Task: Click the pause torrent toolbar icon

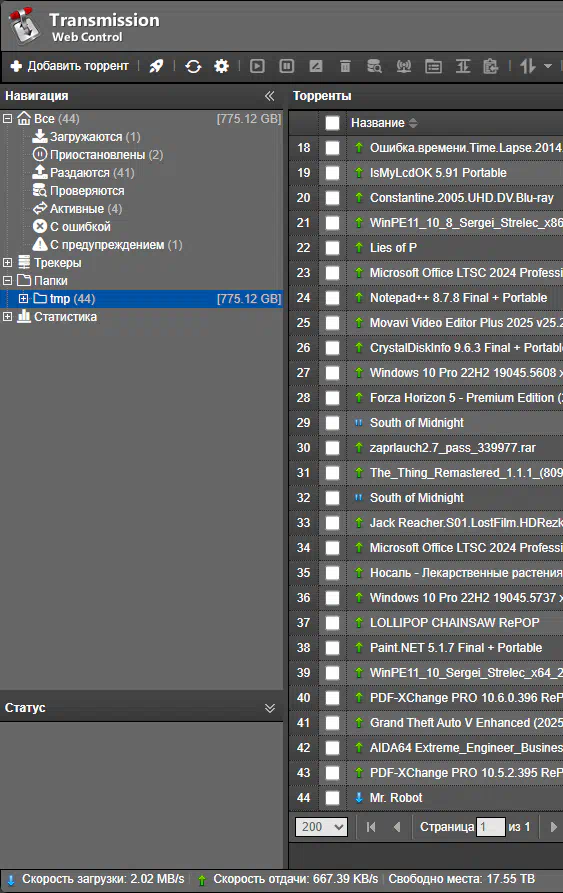Action: 287,66
